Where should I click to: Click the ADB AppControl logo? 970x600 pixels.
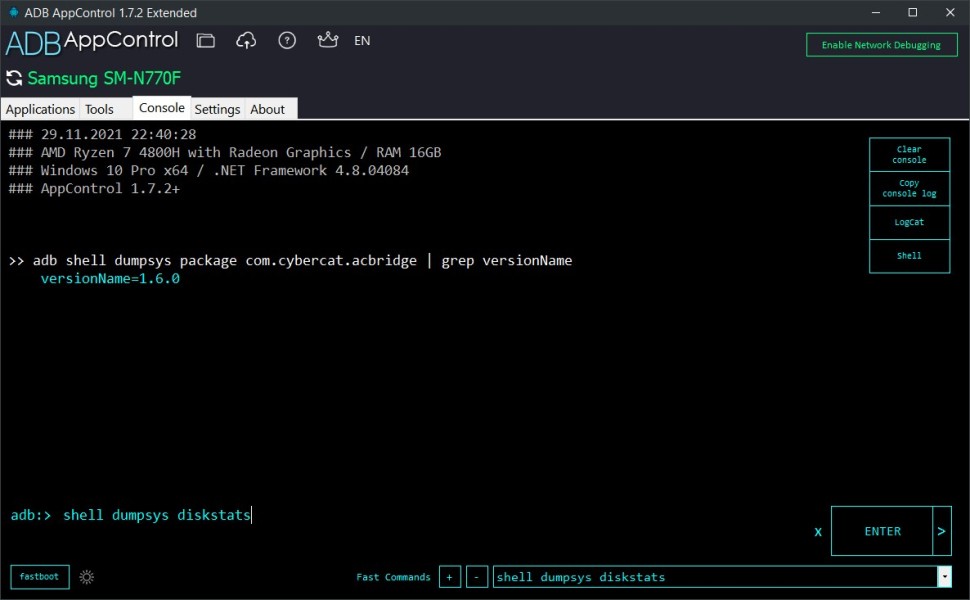[92, 42]
